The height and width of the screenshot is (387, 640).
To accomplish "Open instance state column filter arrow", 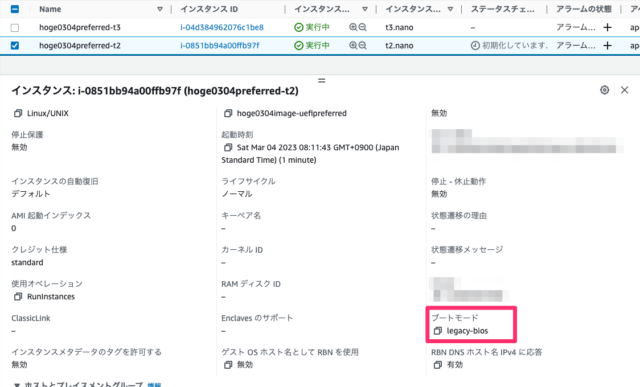I will click(364, 9).
